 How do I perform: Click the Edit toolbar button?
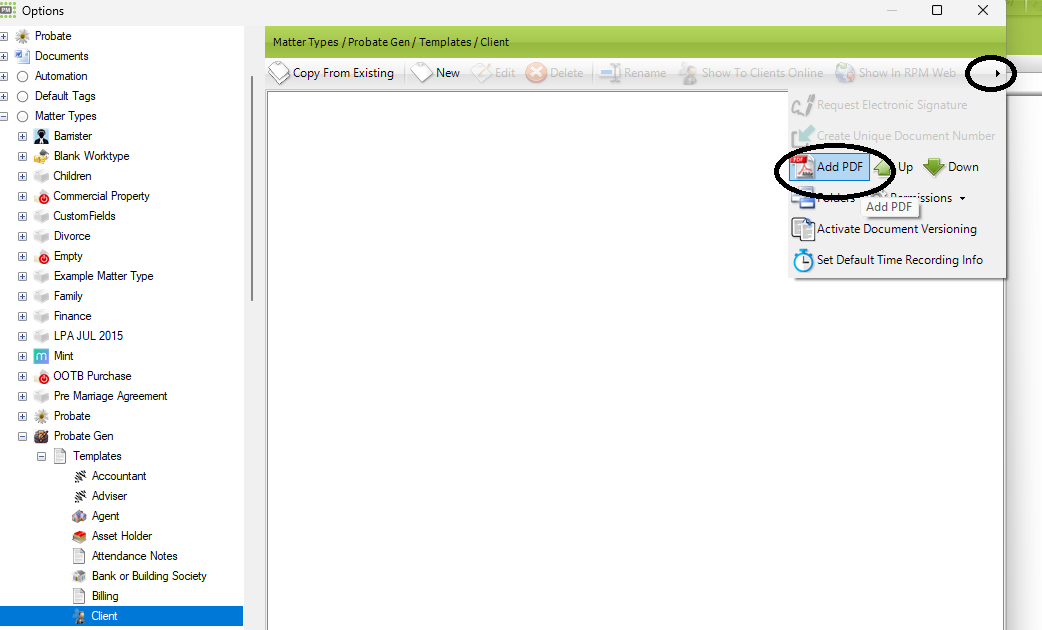click(x=493, y=72)
